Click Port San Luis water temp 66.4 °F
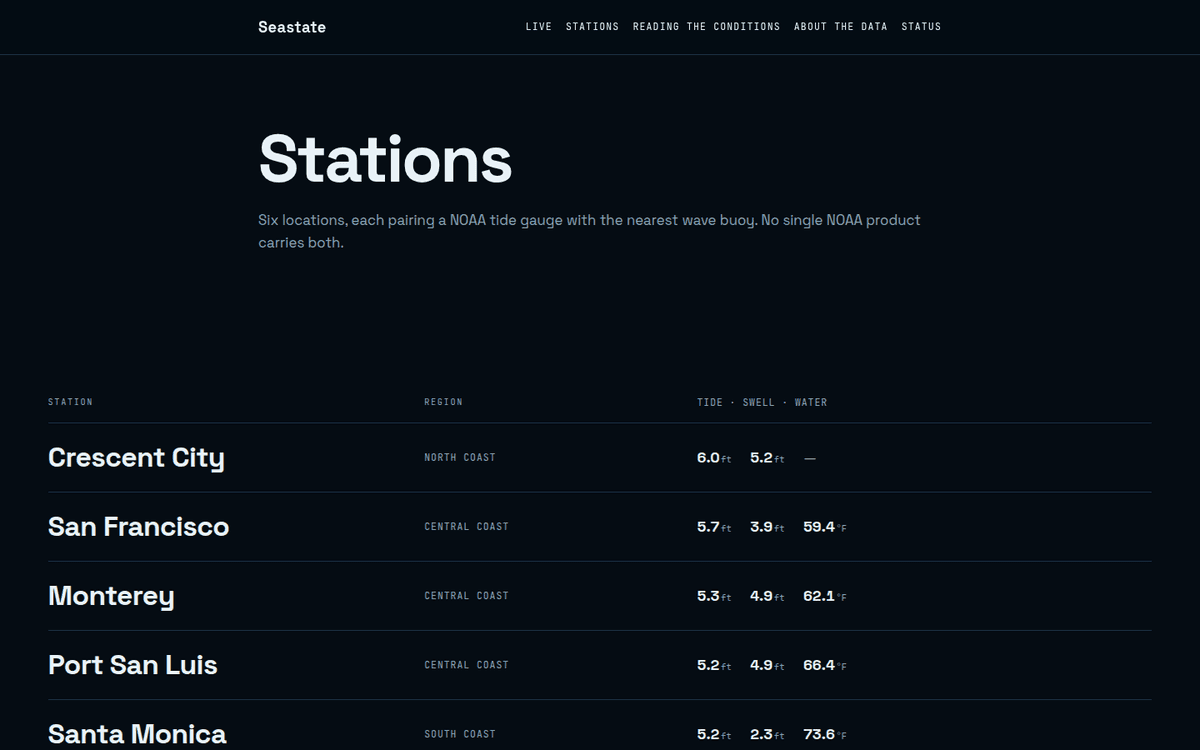 click(x=825, y=665)
